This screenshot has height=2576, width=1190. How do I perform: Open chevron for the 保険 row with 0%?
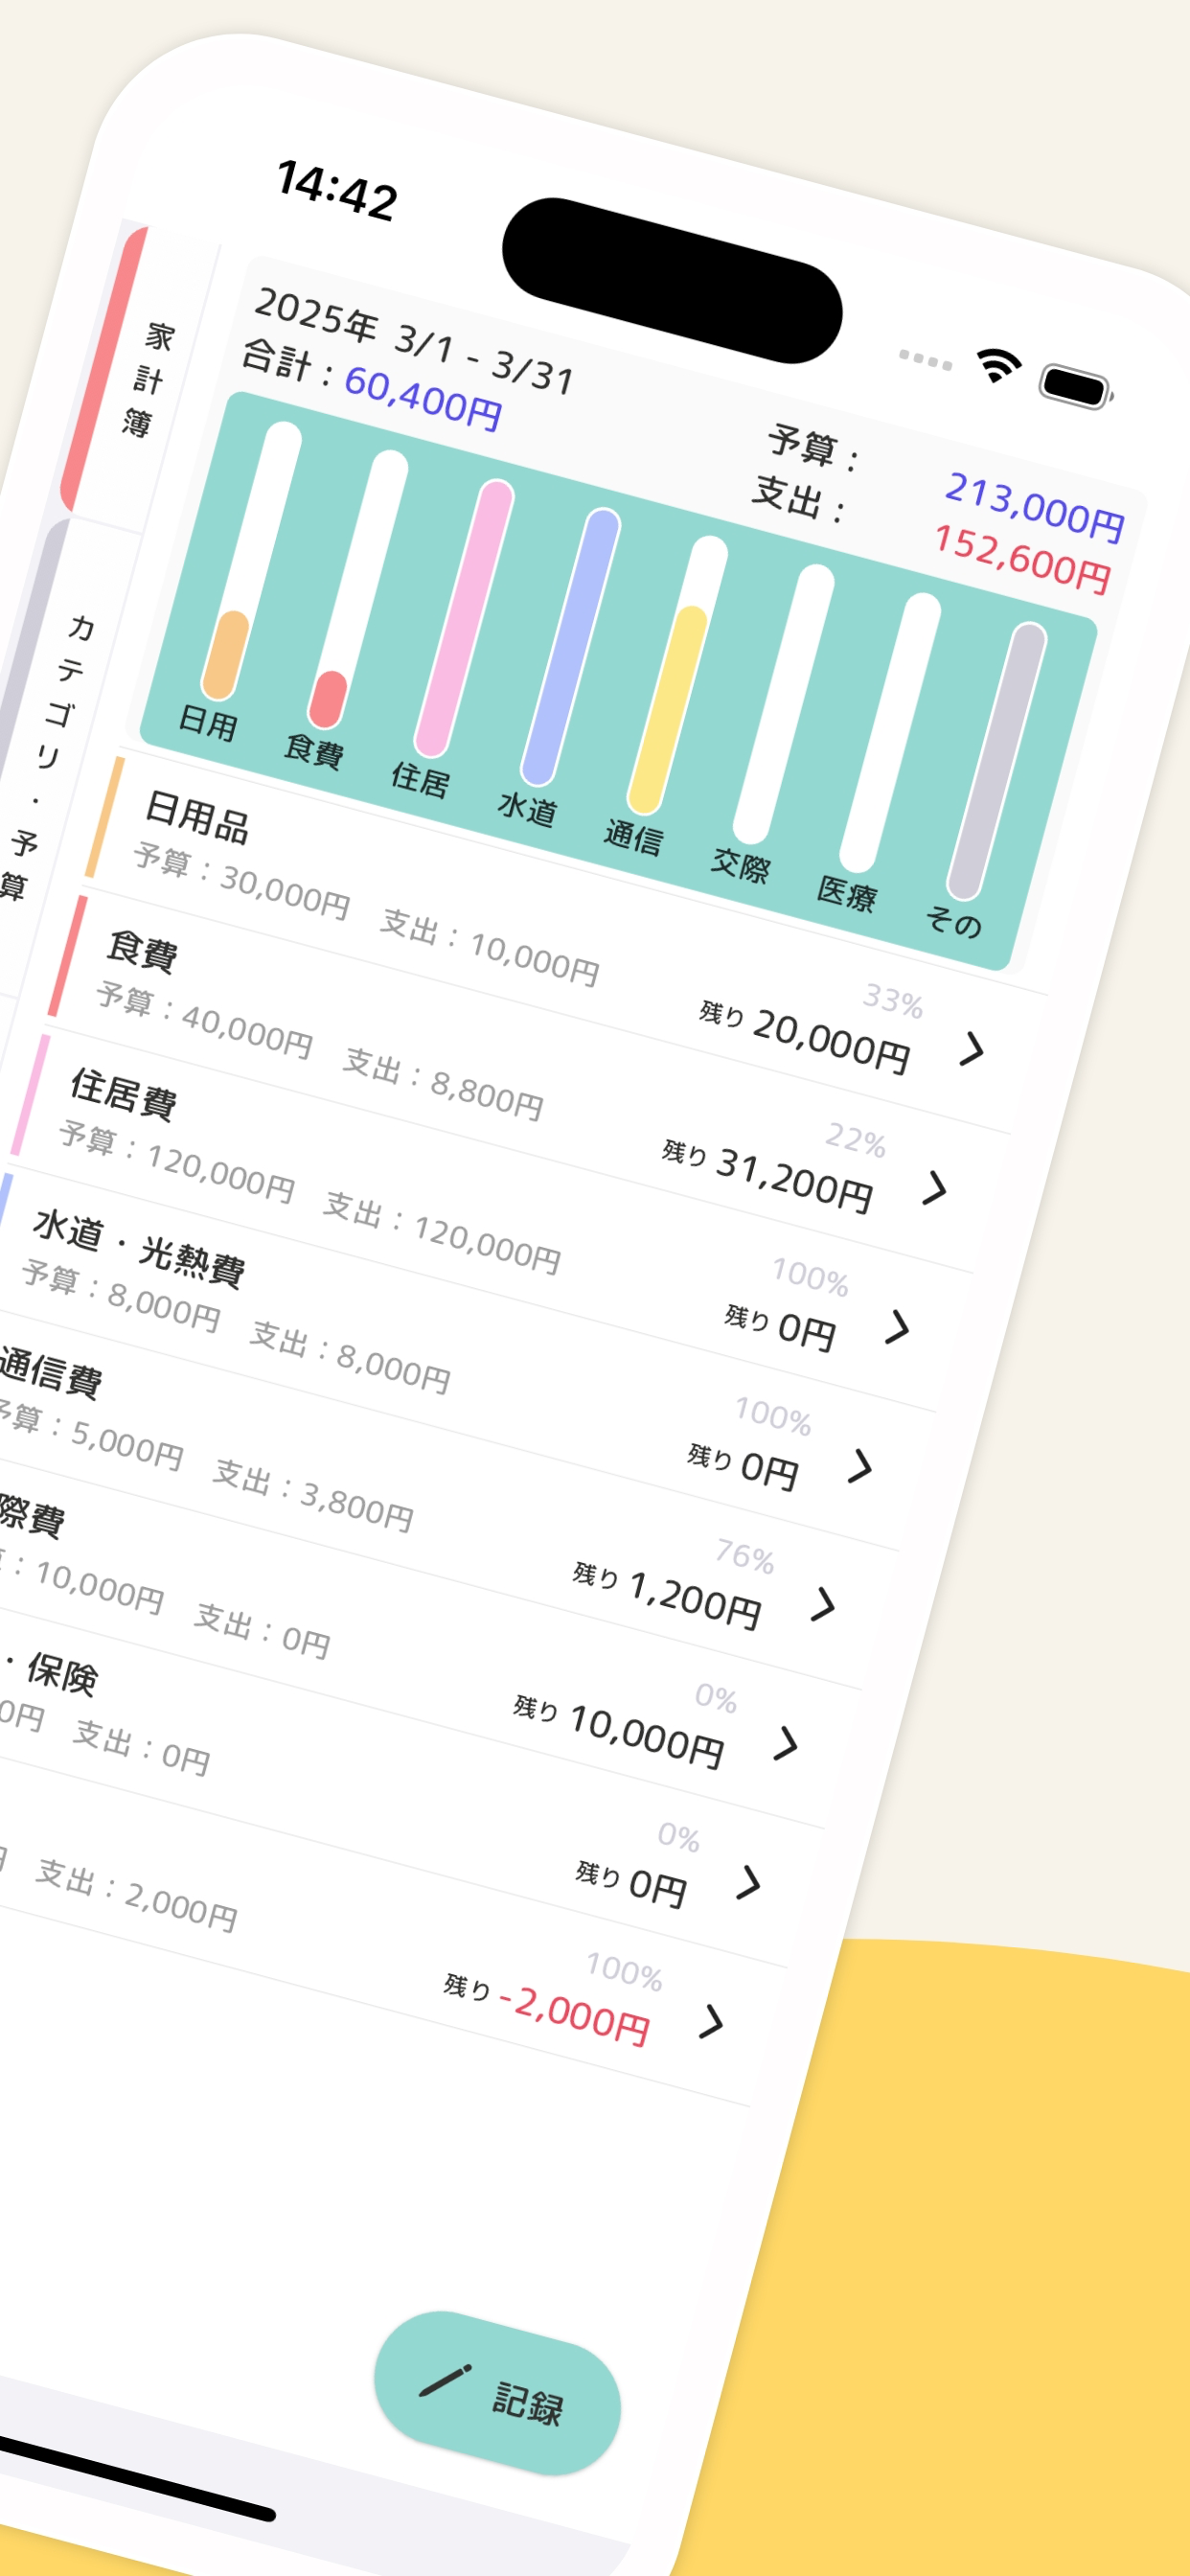(x=748, y=1882)
